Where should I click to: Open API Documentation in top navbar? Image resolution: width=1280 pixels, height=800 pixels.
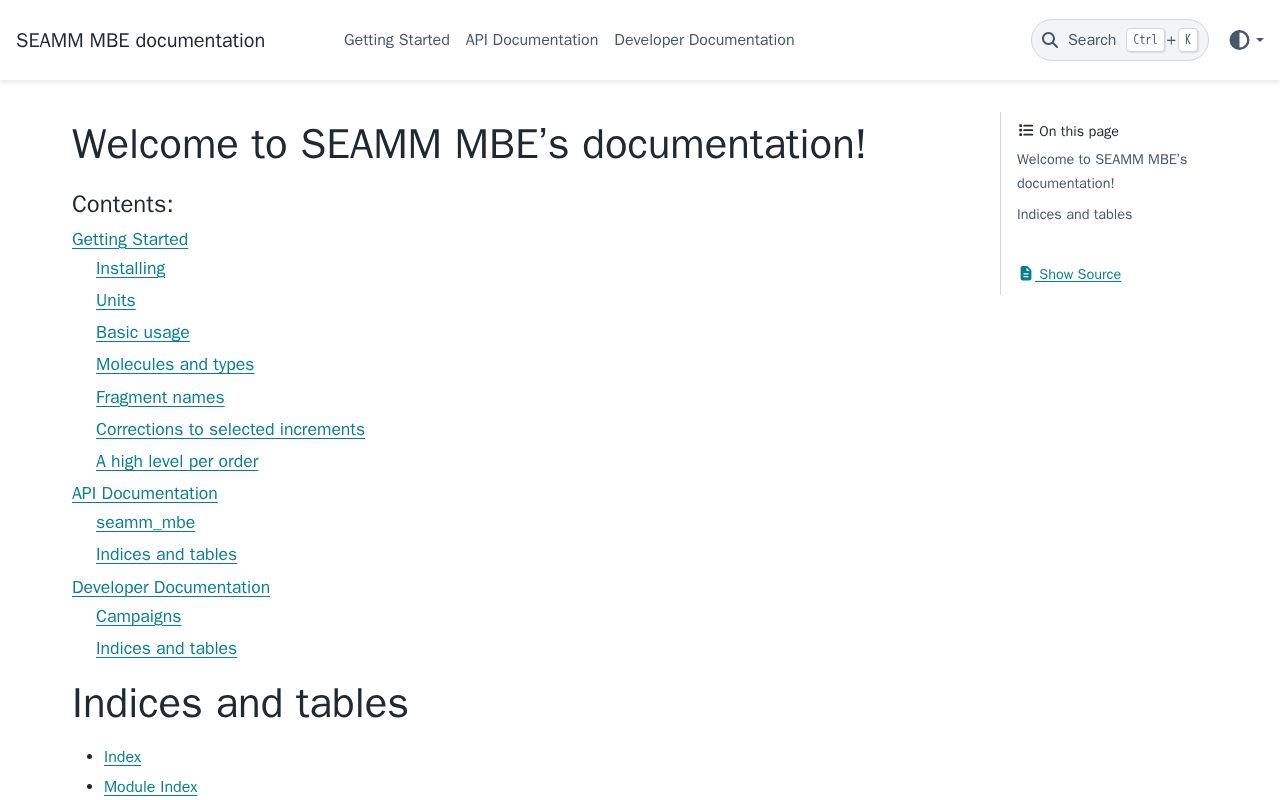[532, 40]
